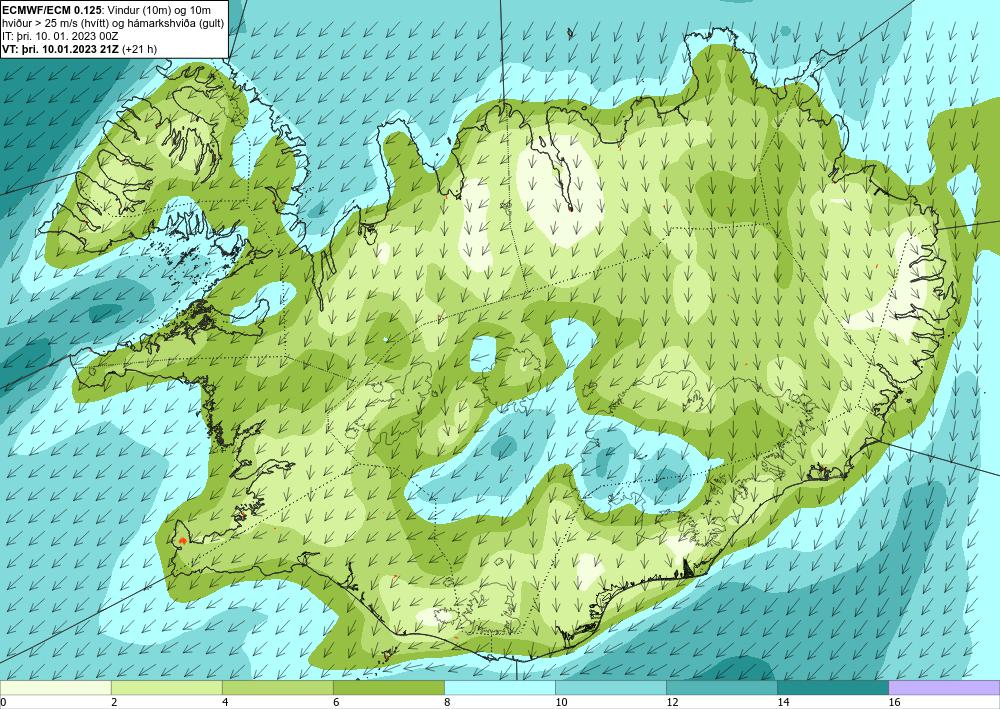Click the "VT: þri. 10.01.2023 21Z (+21 h)" line
The width and height of the screenshot is (1000, 709).
pyautogui.click(x=80, y=49)
